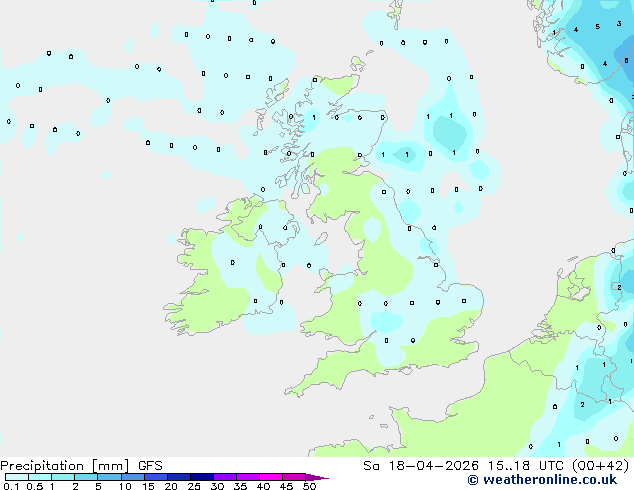Click the 'Sa 18-04-2026 15..18 UTC (00+42)' timestamp
This screenshot has height=490, width=634.
[496, 466]
